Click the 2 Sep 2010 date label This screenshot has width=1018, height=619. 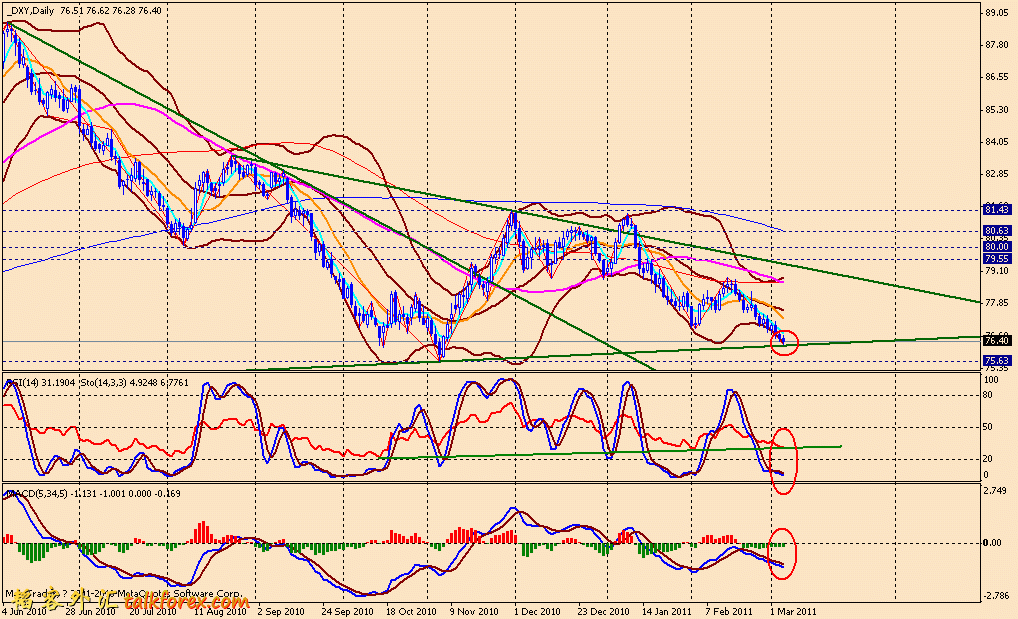pyautogui.click(x=280, y=612)
